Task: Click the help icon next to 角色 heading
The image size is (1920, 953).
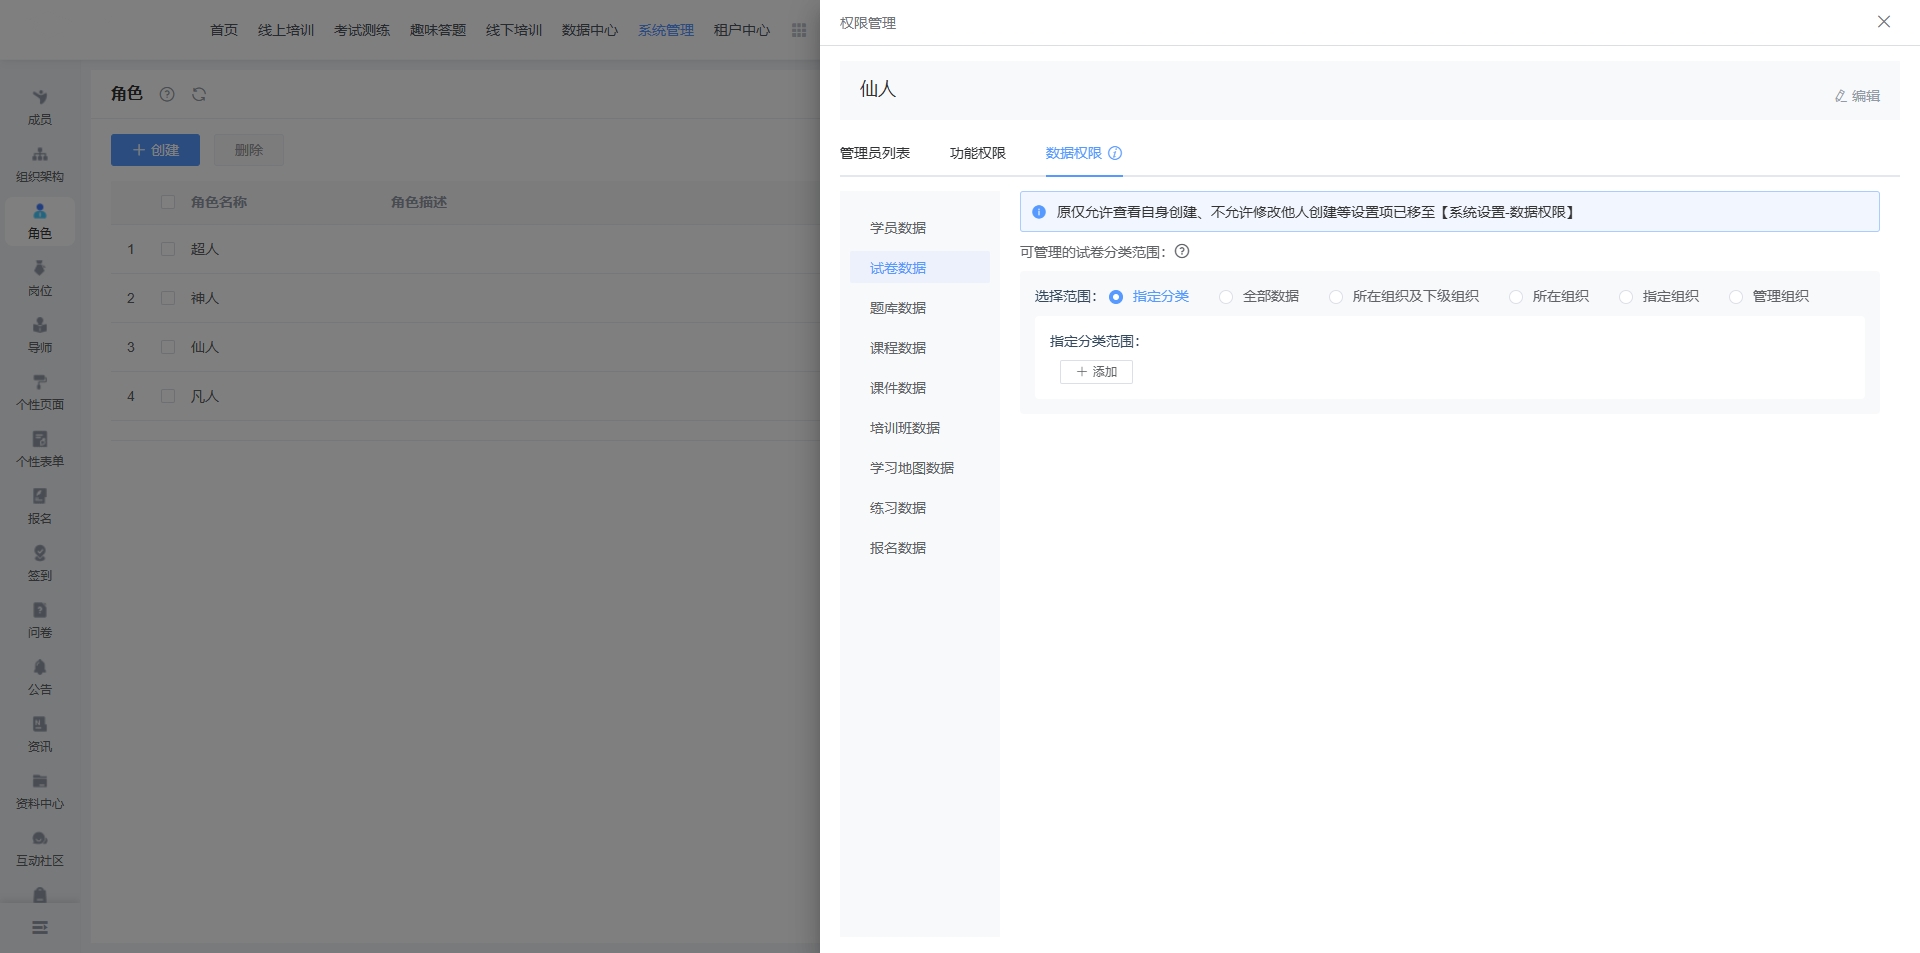Action: click(x=167, y=94)
